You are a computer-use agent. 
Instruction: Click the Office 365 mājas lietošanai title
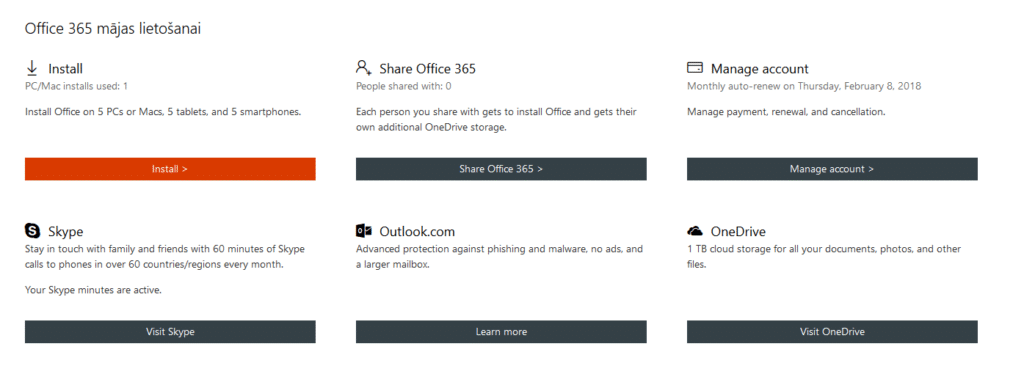click(x=112, y=29)
